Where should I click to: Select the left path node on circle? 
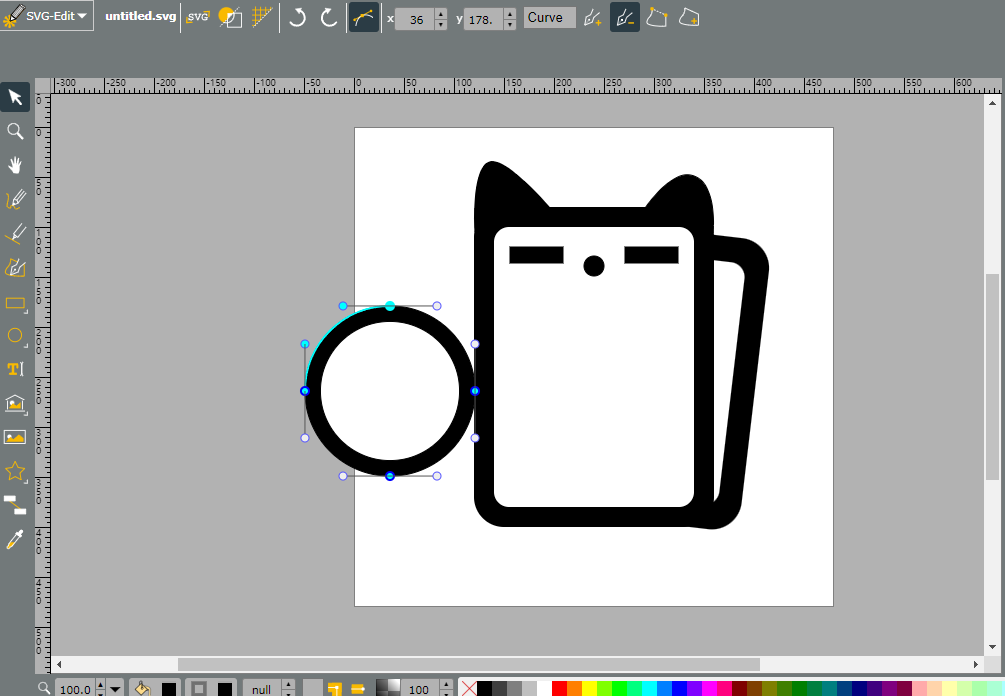coord(305,391)
